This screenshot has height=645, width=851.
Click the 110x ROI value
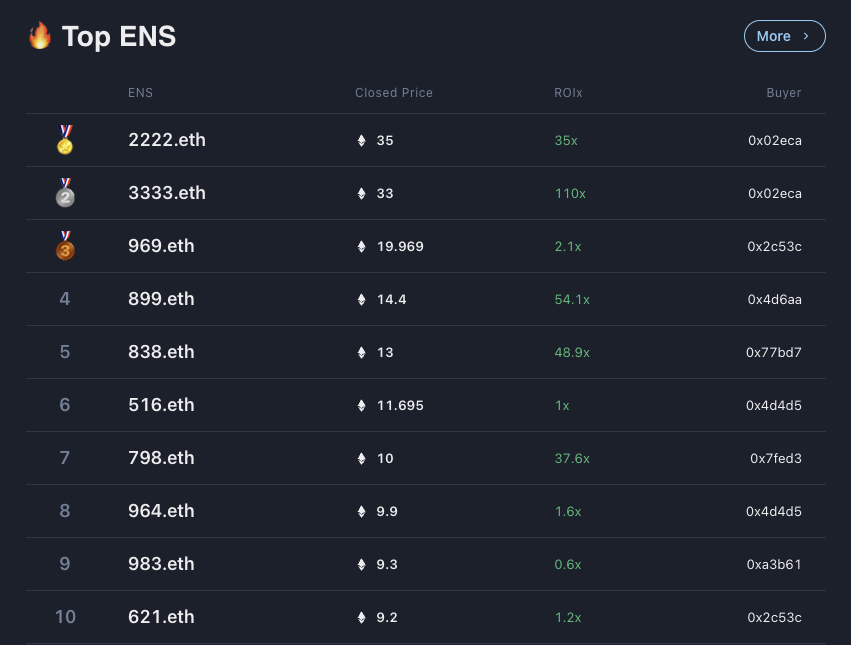[x=570, y=193]
